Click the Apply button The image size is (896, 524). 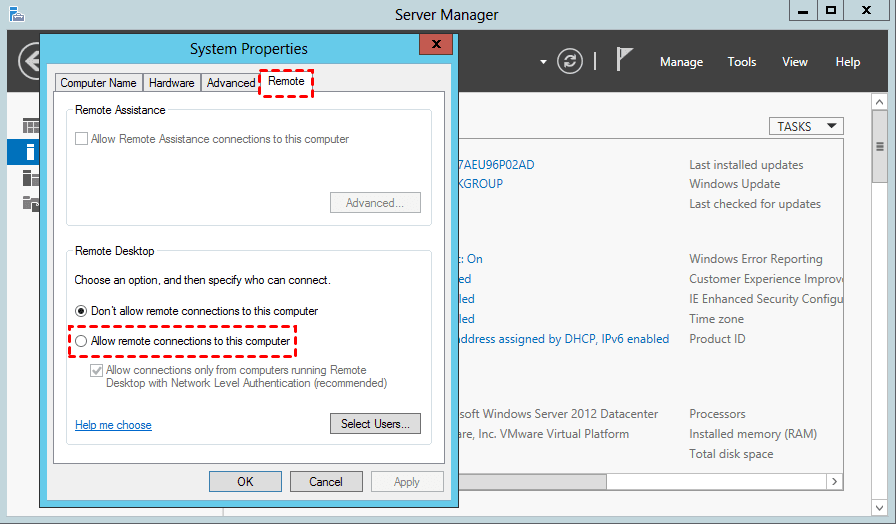pyautogui.click(x=407, y=482)
